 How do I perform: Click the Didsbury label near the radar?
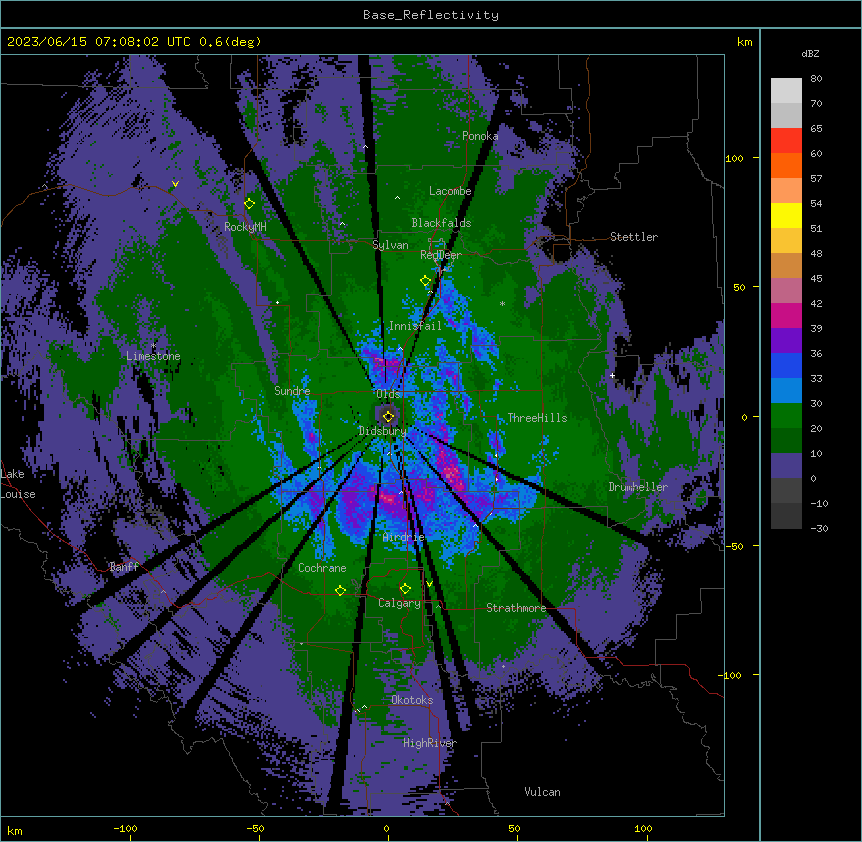coord(383,431)
